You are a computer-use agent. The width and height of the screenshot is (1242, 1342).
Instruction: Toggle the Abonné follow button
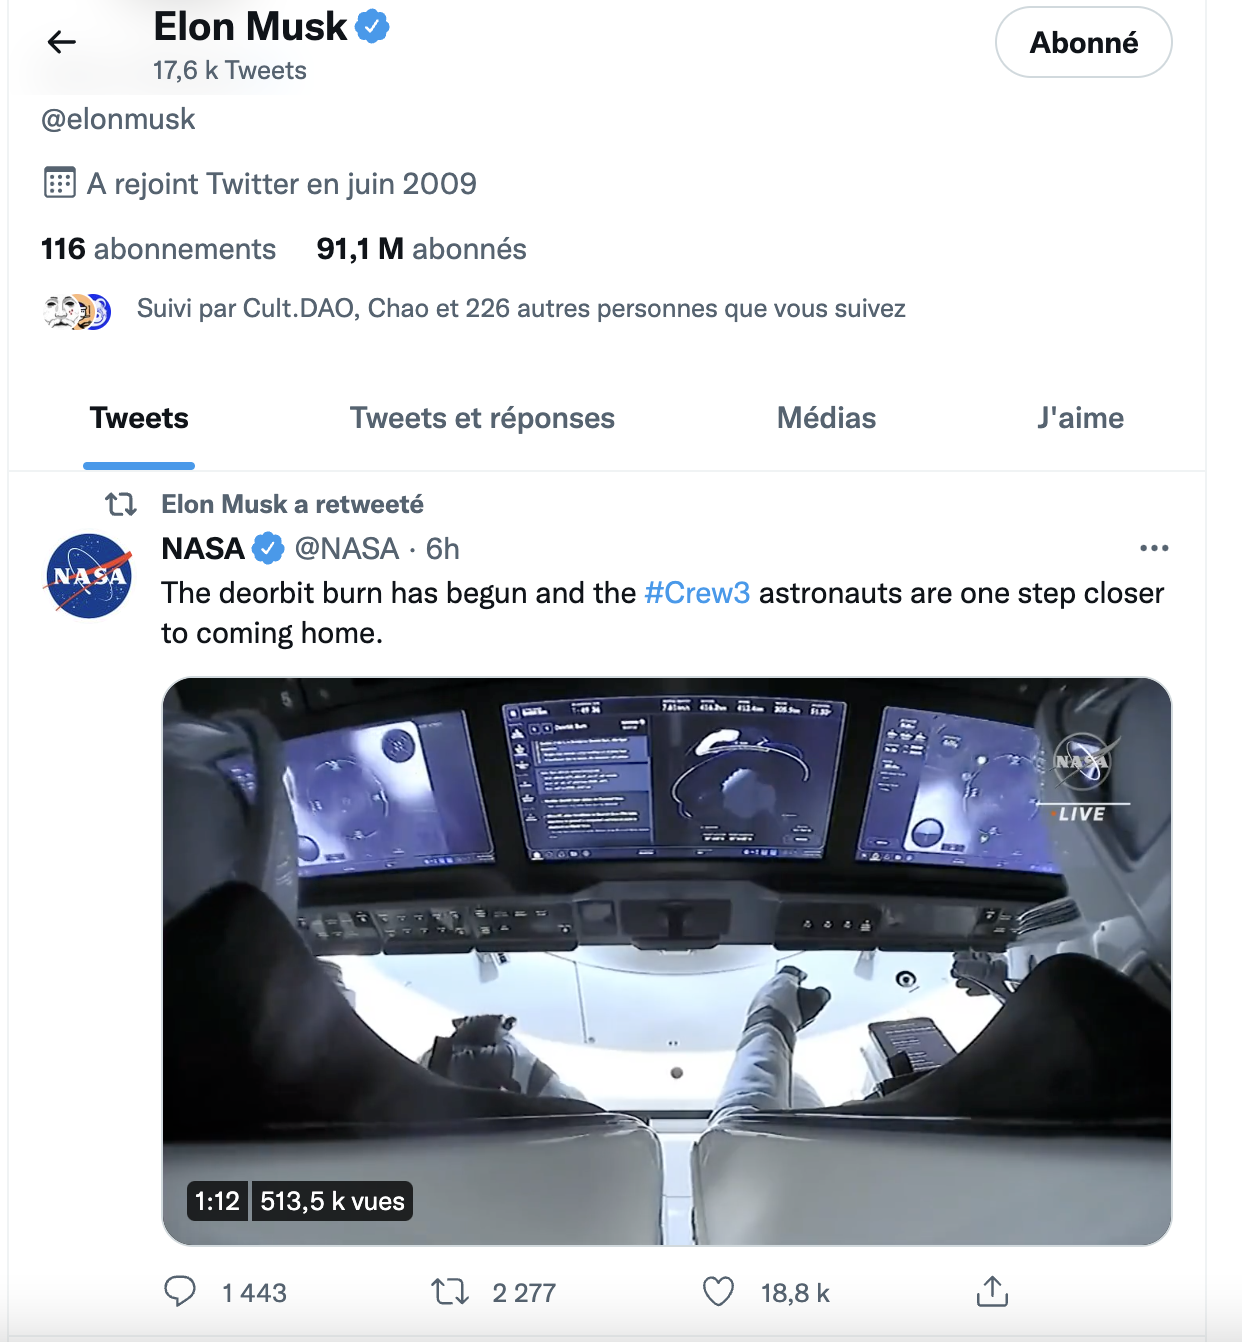(1084, 42)
